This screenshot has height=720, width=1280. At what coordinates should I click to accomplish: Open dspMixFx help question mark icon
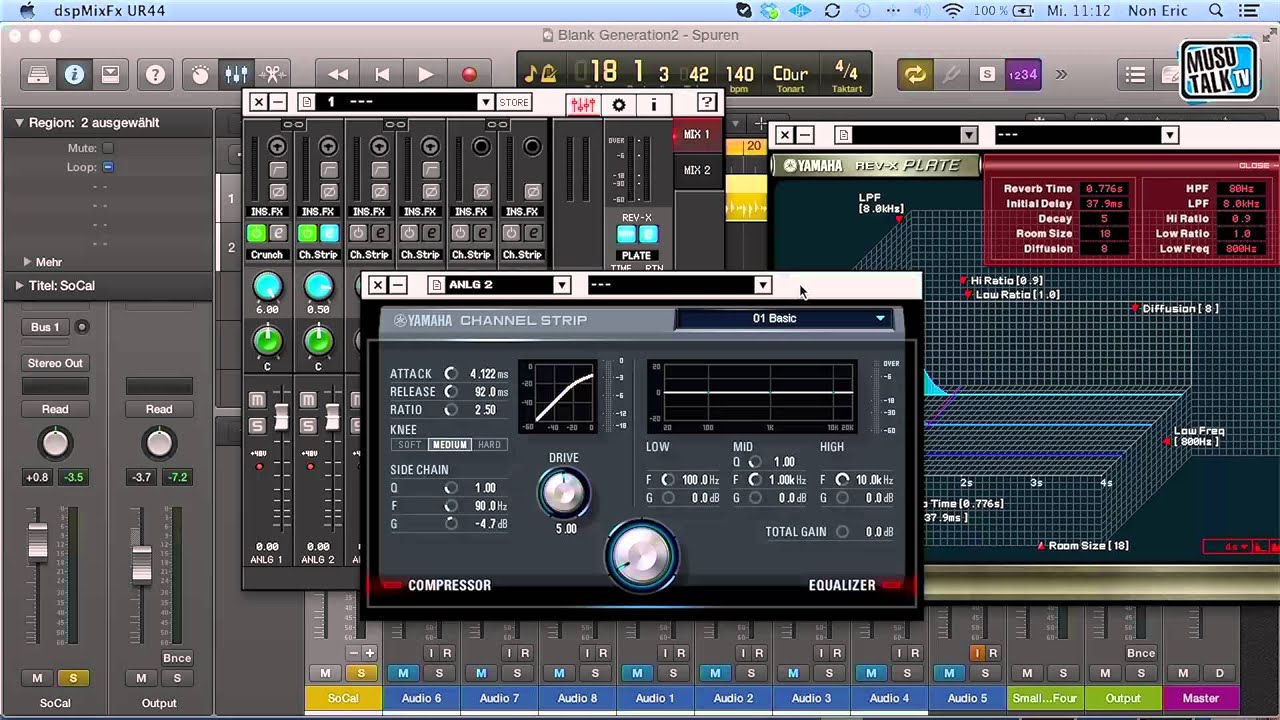pyautogui.click(x=706, y=102)
